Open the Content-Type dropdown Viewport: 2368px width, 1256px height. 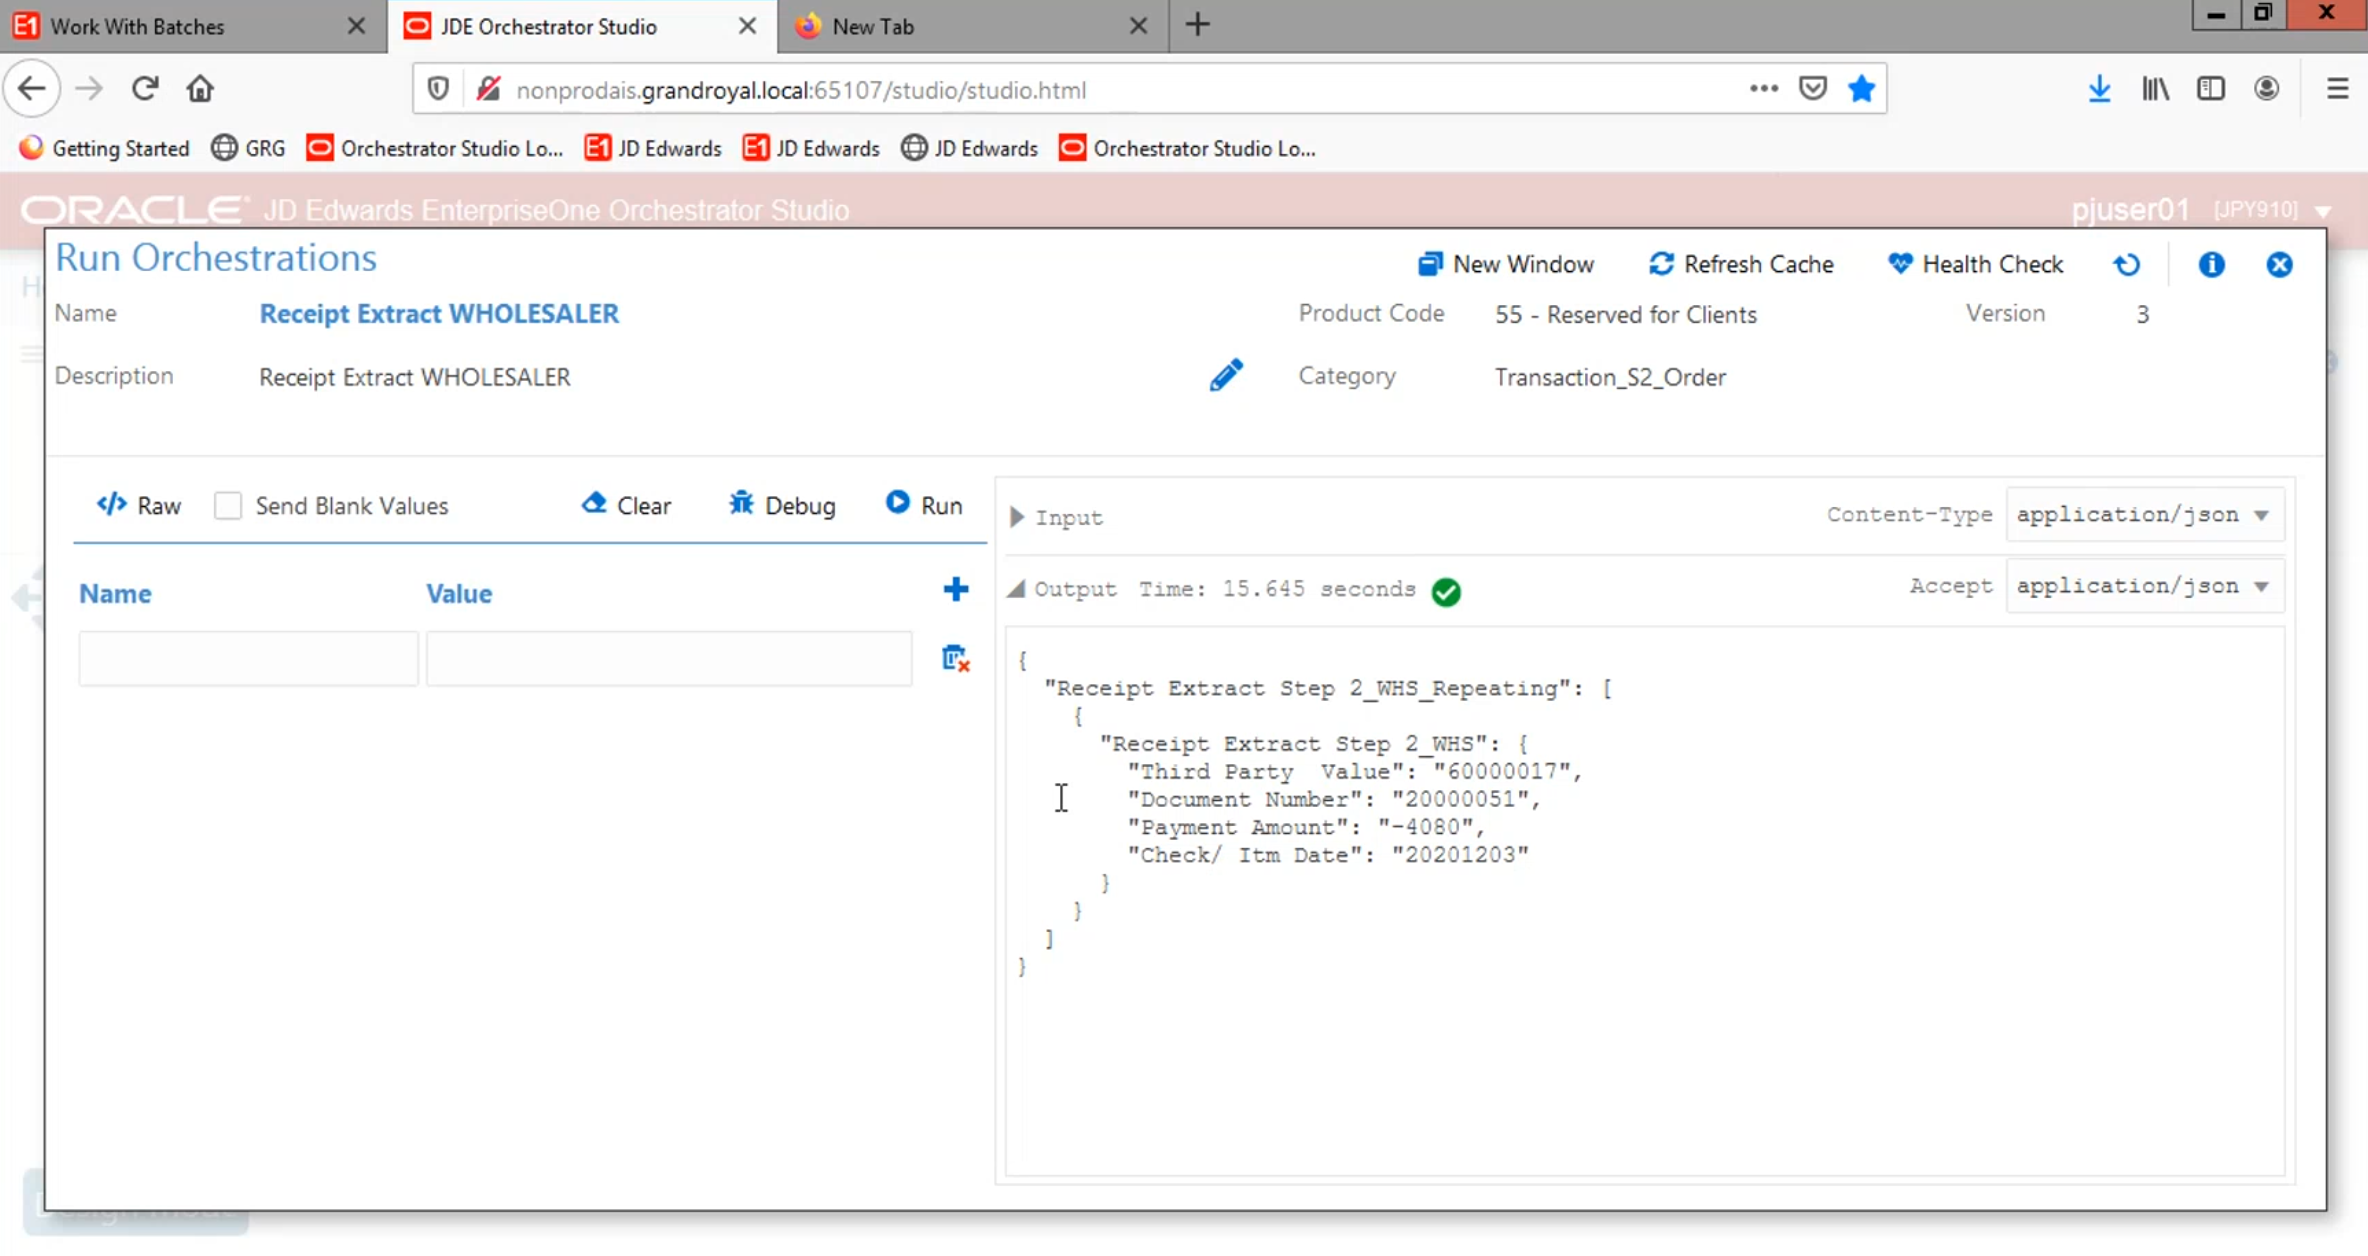coord(2143,515)
